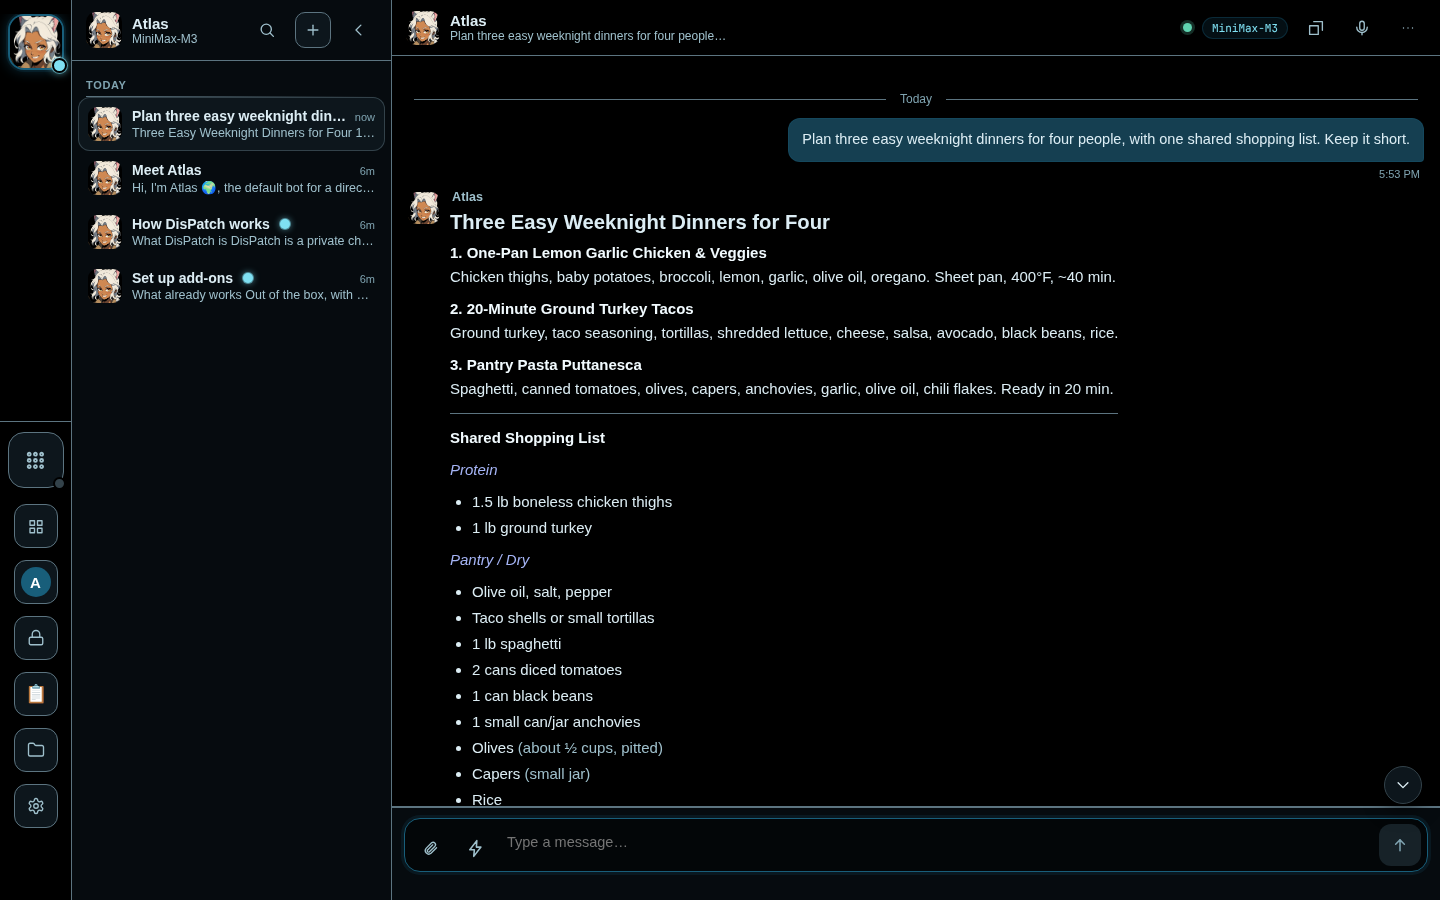Click the Atlas avatar beside the reply message

(425, 208)
